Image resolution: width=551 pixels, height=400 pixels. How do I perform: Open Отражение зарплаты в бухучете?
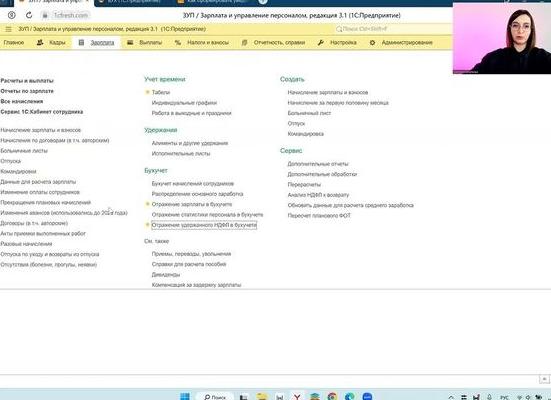[192, 204]
